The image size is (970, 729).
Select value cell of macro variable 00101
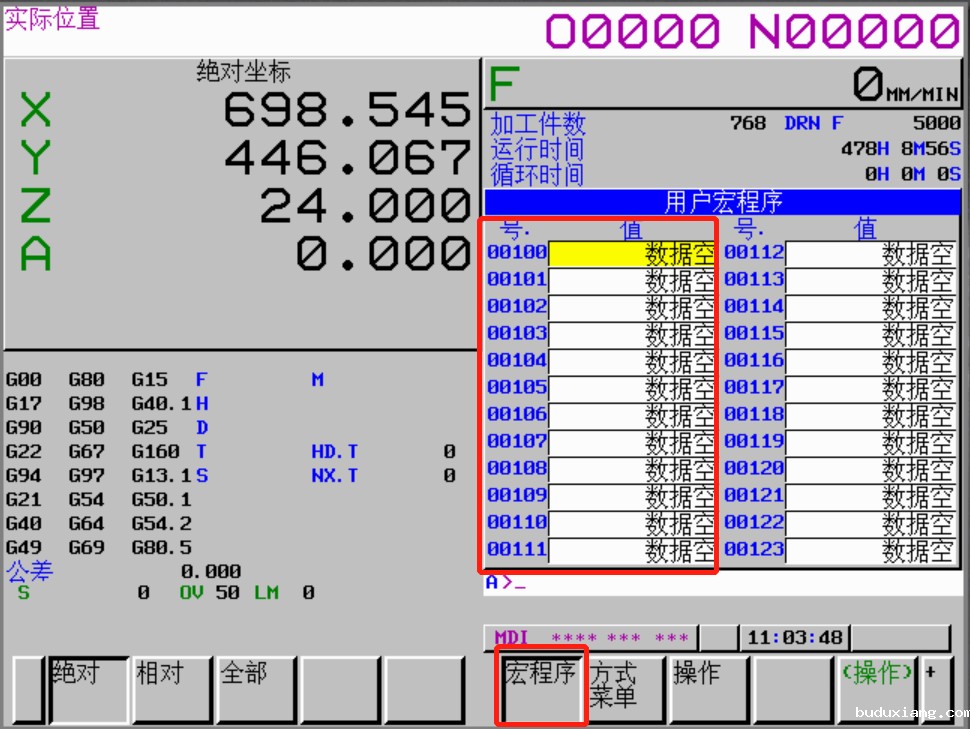click(631, 281)
